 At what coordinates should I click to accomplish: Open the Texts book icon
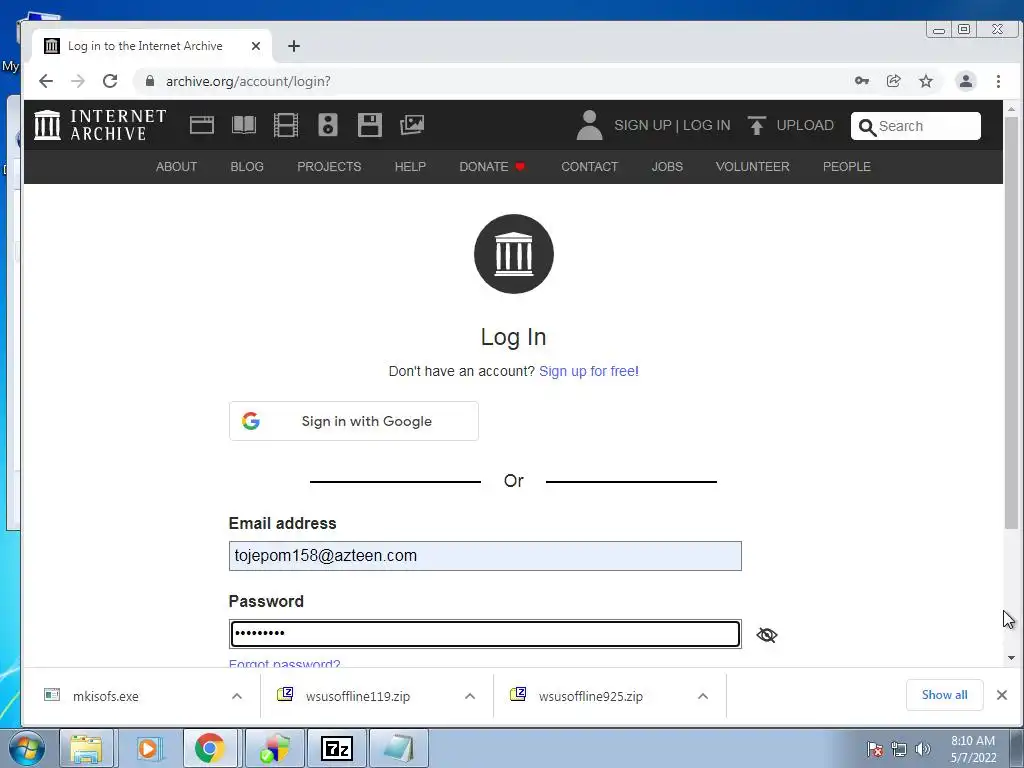point(244,125)
